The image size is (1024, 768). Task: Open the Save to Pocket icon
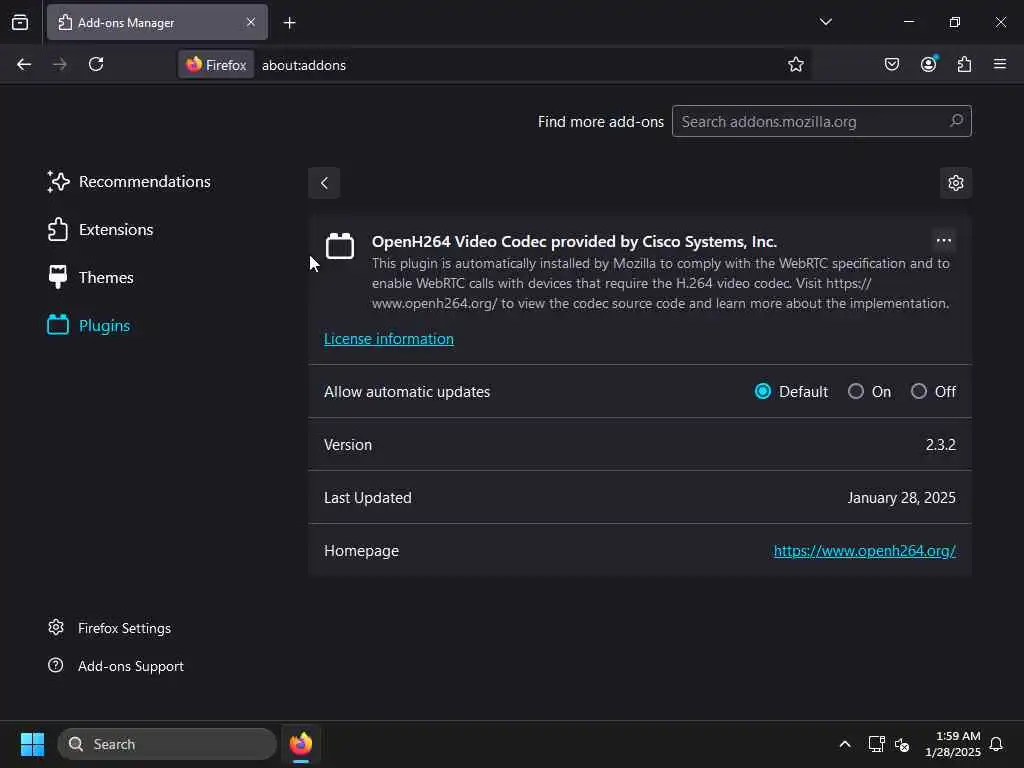(891, 64)
